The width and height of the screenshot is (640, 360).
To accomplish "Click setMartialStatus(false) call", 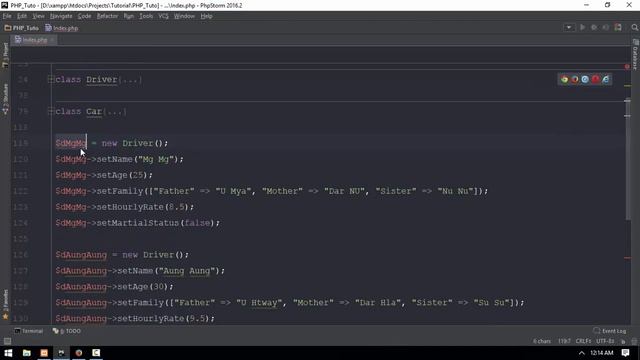I will coord(156,223).
